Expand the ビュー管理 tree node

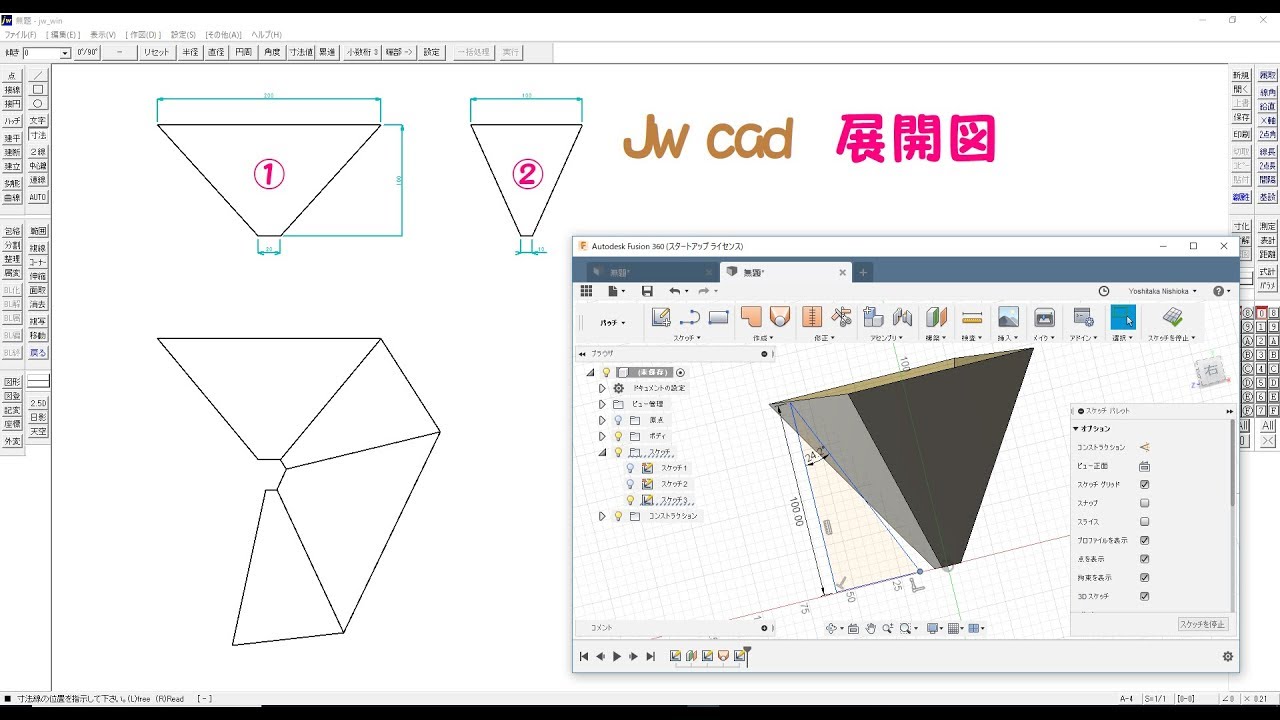coord(602,404)
